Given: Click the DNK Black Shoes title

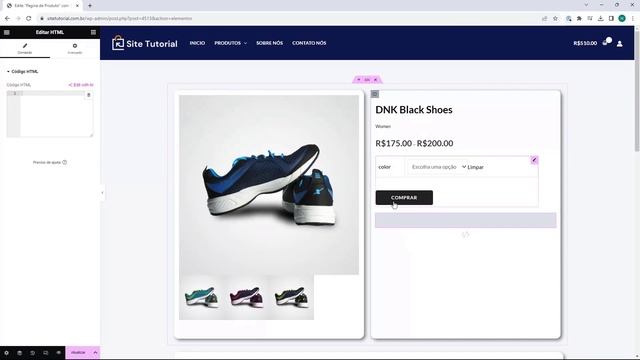Looking at the screenshot, I should tap(414, 110).
